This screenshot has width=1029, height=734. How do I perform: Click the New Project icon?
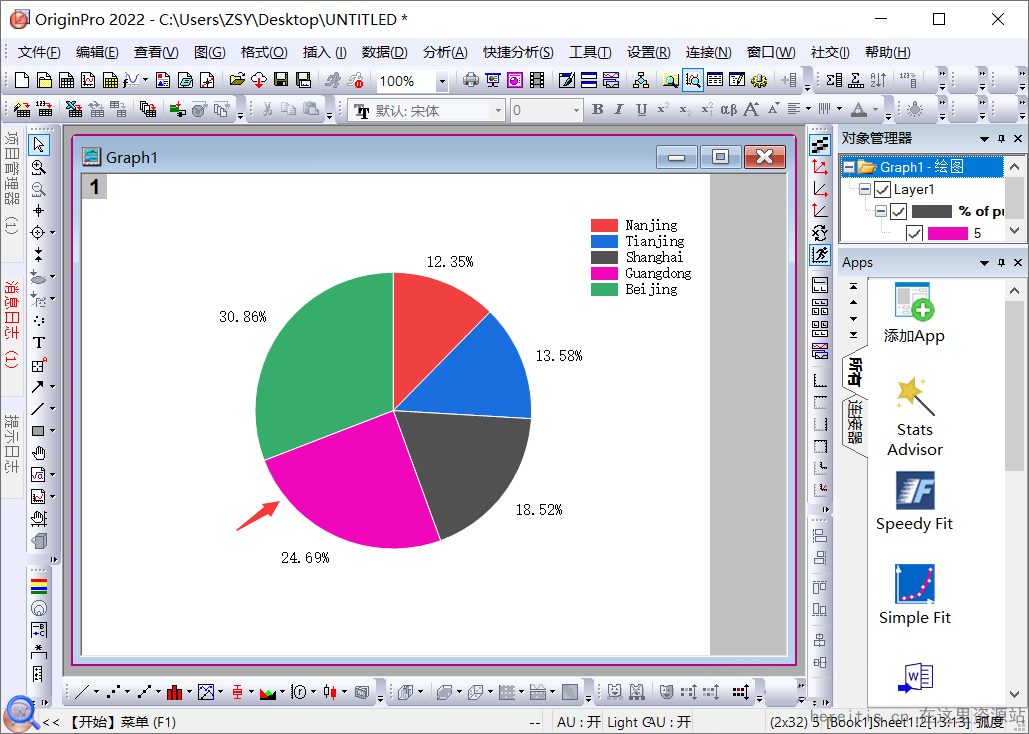pos(22,80)
